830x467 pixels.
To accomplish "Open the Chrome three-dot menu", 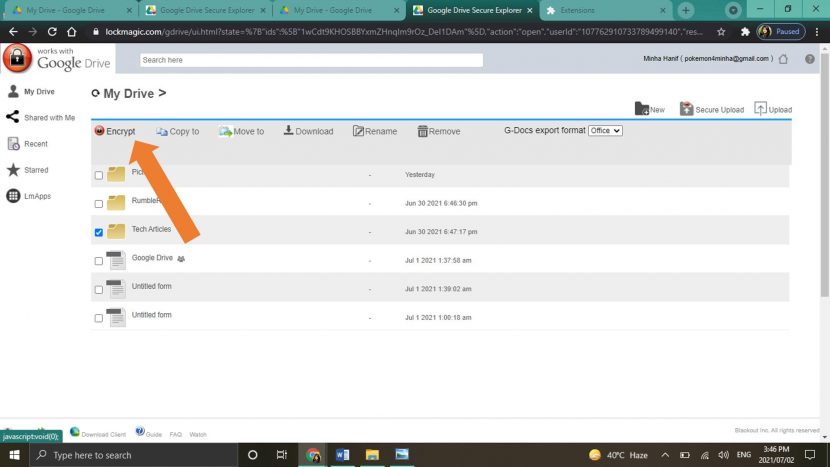I will pos(817,32).
